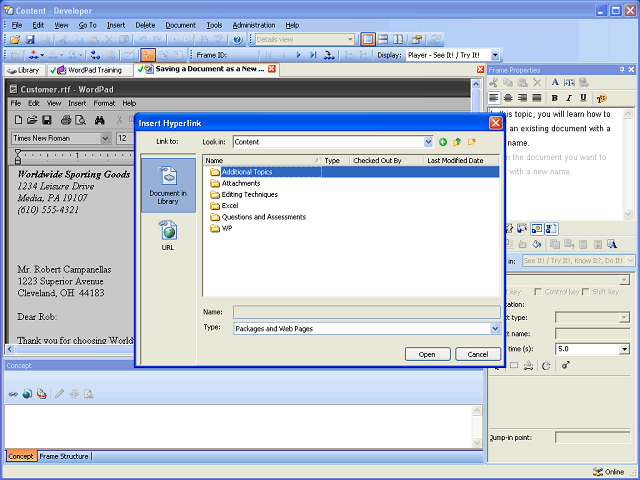
Task: Click the paint bucket fill icon in Frame Properties
Action: (537, 244)
